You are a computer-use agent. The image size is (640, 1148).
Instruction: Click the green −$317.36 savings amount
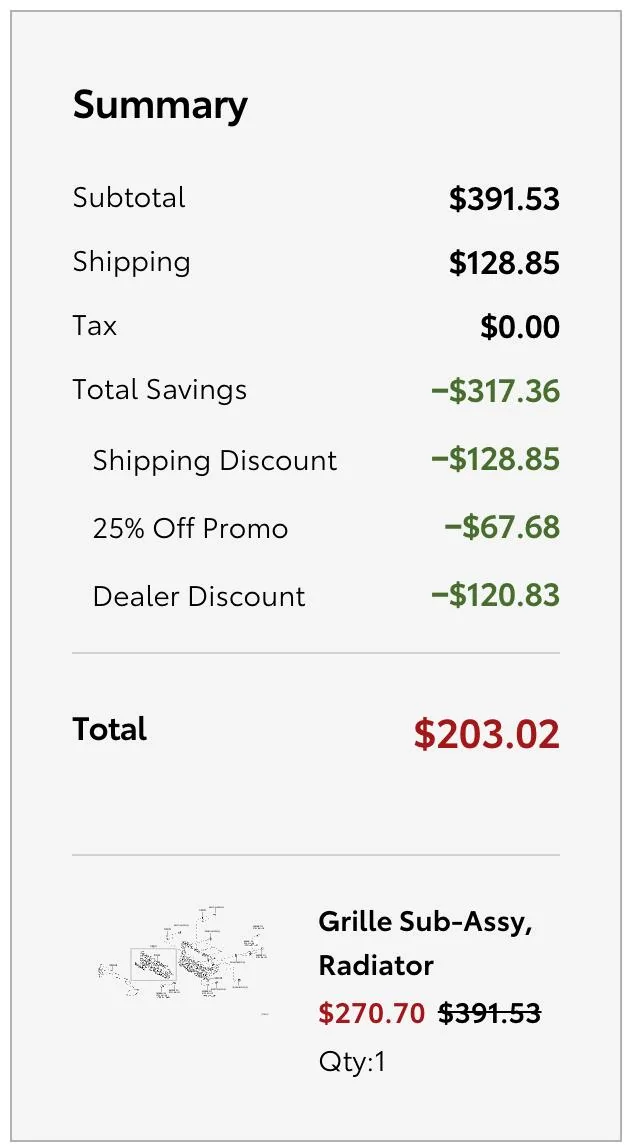pos(496,391)
